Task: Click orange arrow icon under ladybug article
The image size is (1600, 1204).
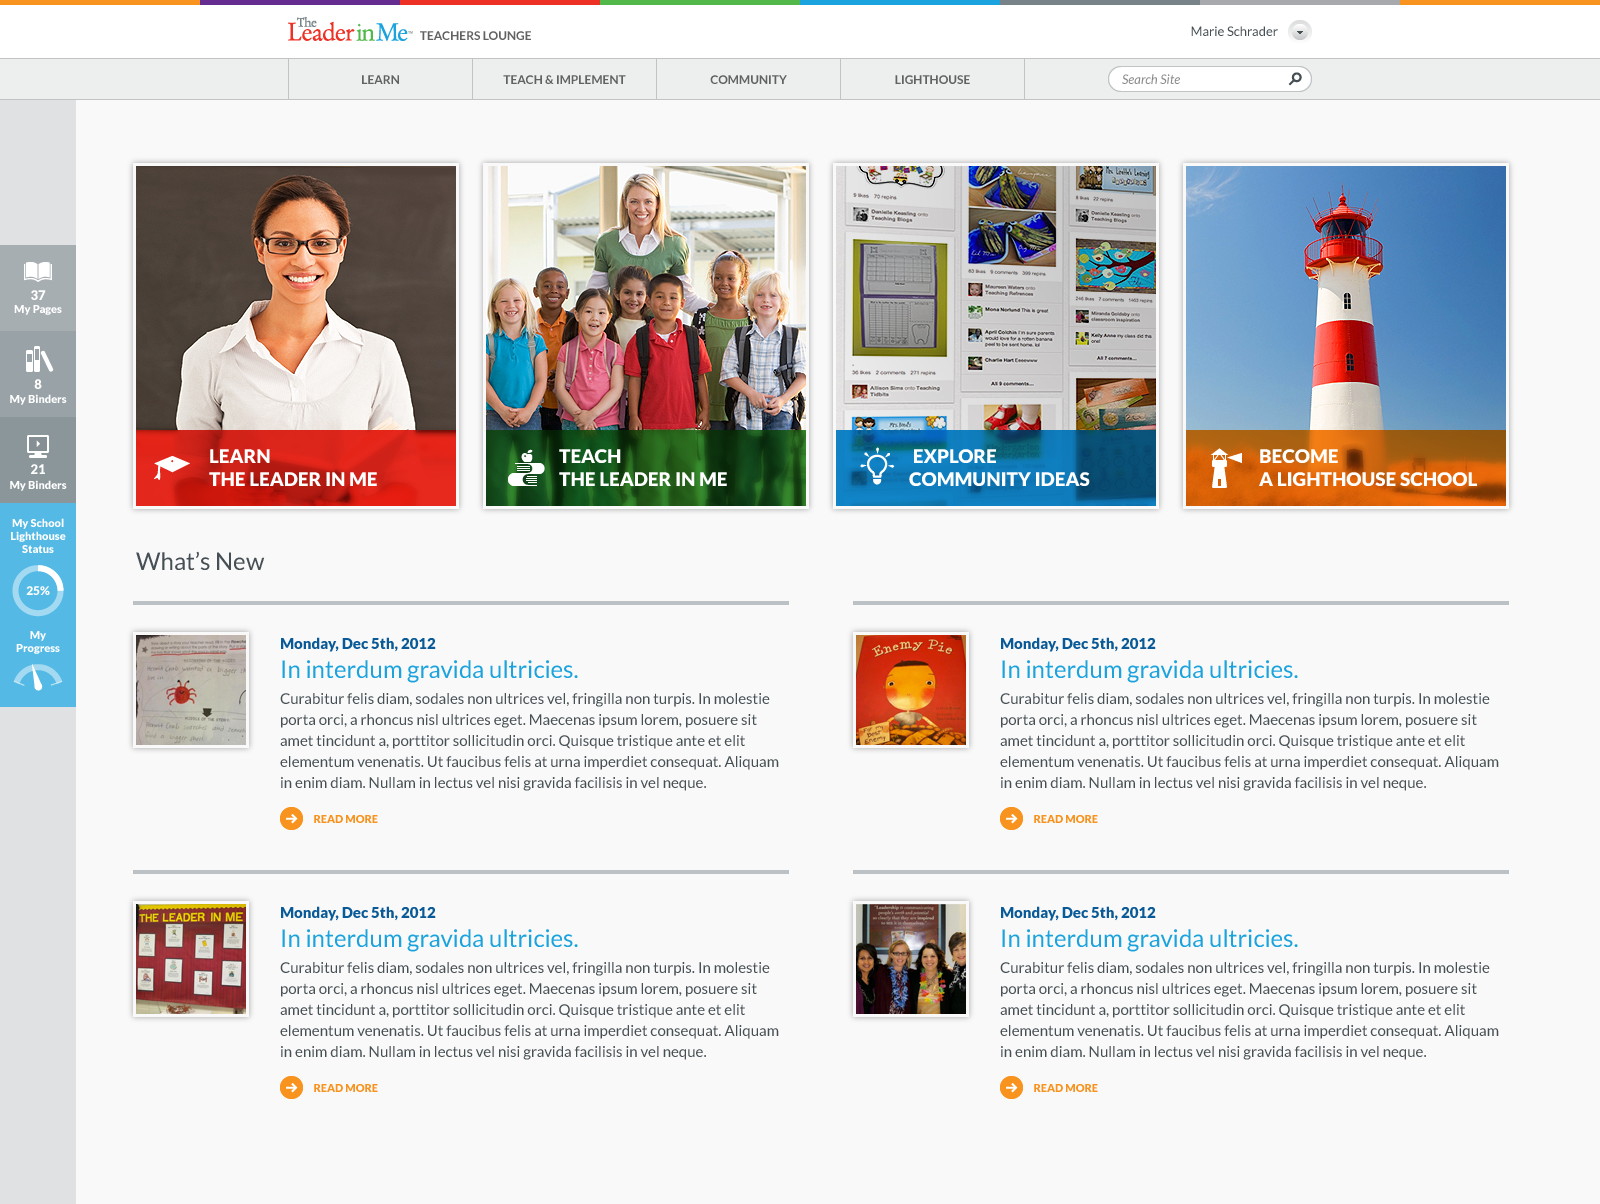Action: pos(291,819)
